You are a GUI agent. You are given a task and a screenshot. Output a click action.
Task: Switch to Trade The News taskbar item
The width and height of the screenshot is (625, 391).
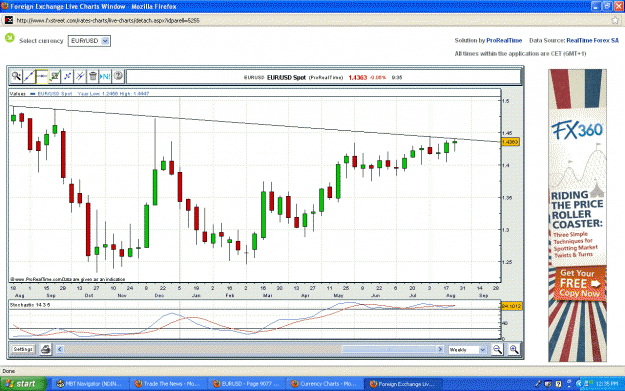pos(169,384)
